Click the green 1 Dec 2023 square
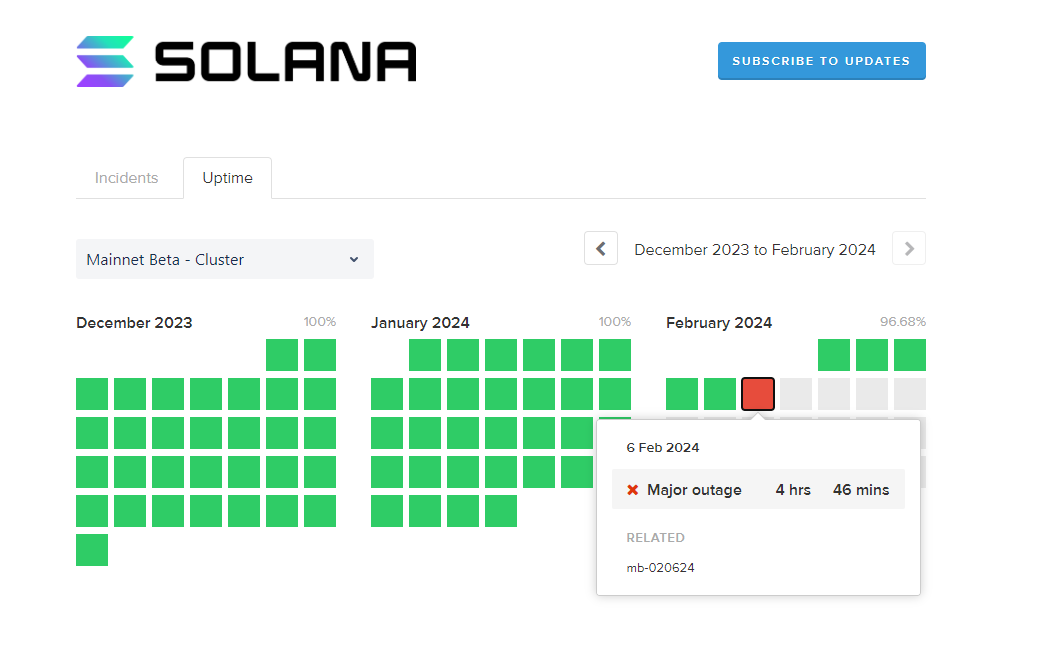 click(282, 355)
